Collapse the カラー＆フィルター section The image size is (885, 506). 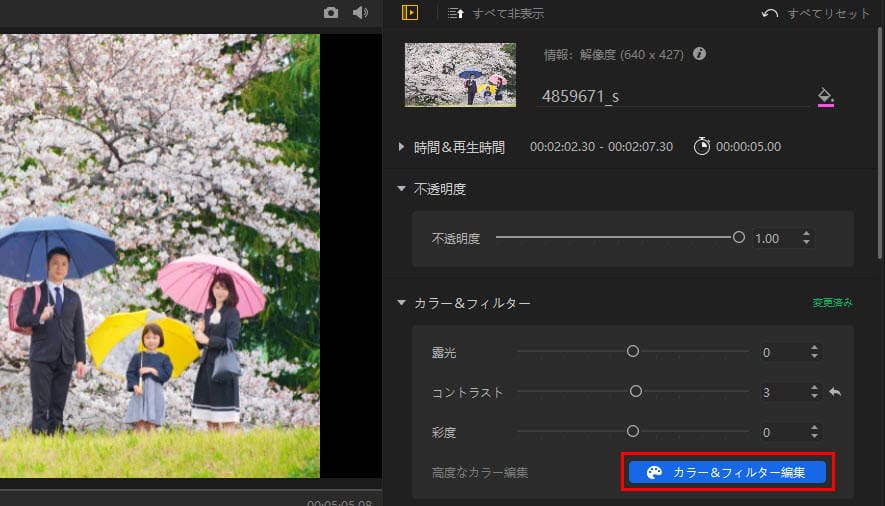[401, 303]
